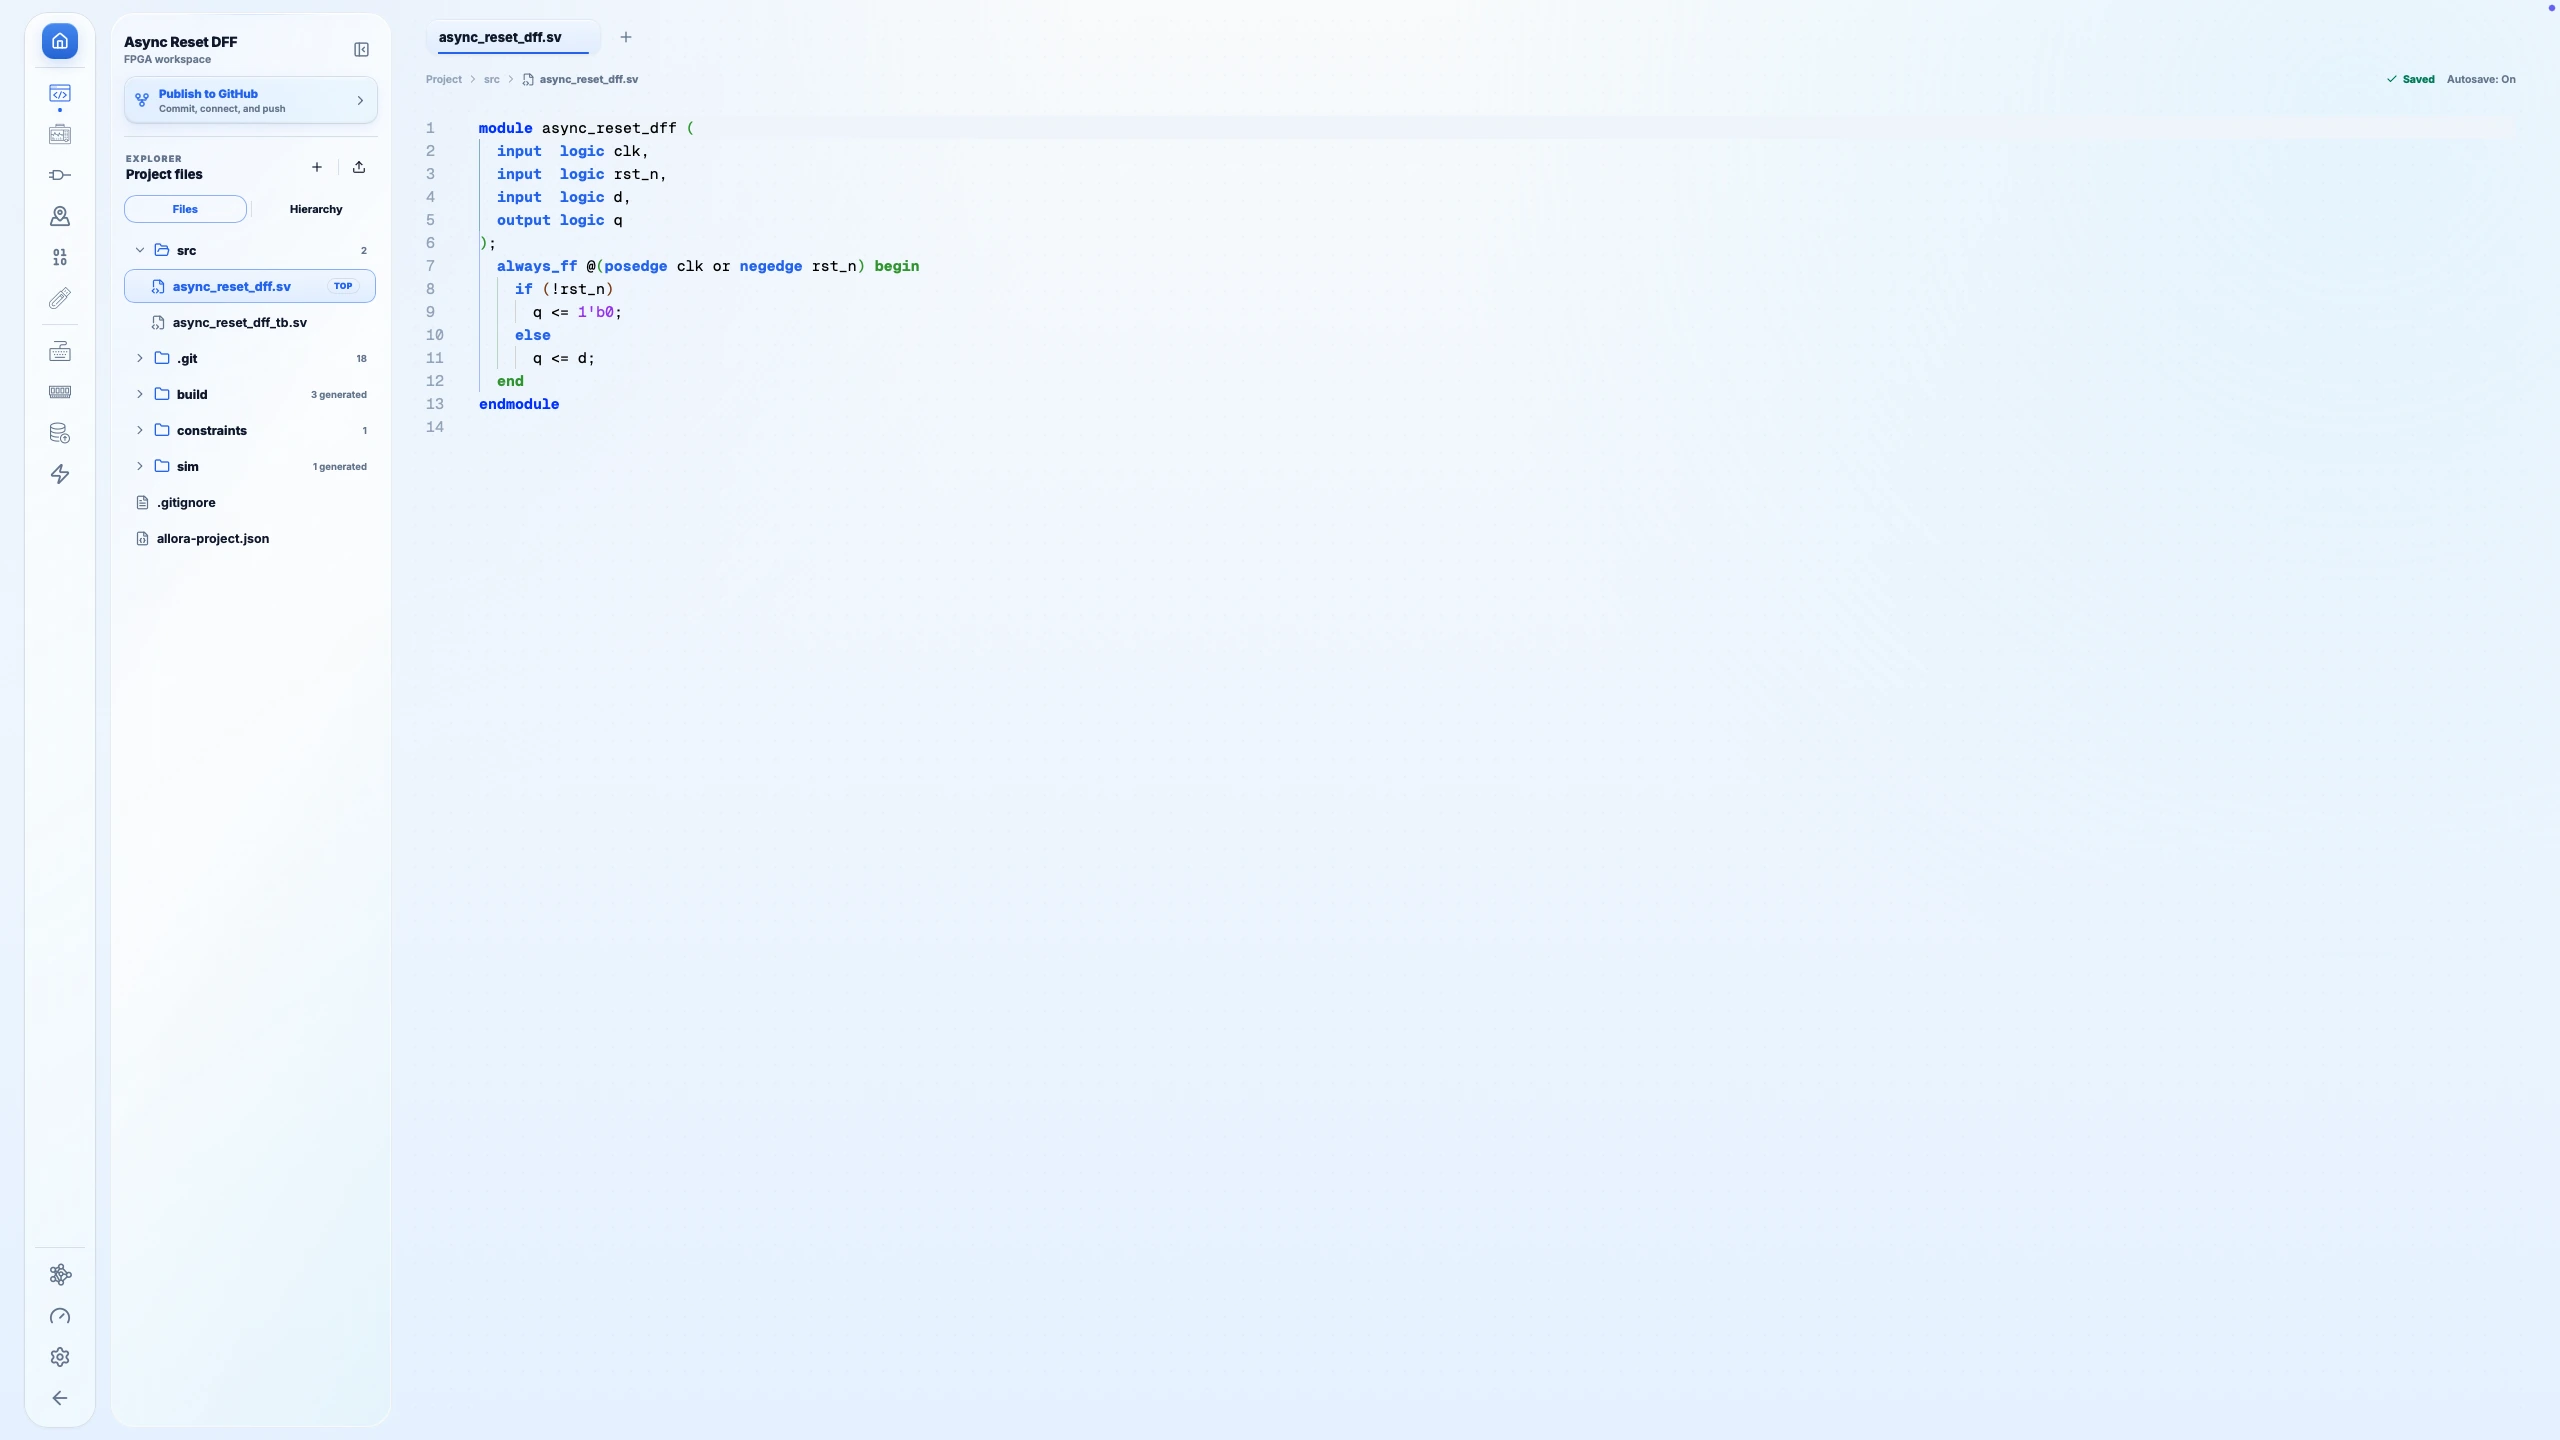This screenshot has height=1440, width=2560.
Task: Click the binary 0110 bitstream icon
Action: point(60,257)
